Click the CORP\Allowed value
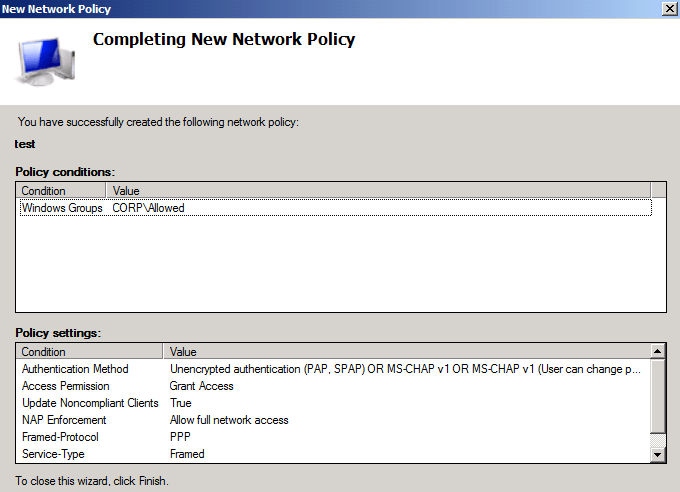Screen dimensions: 680x492 [149, 208]
